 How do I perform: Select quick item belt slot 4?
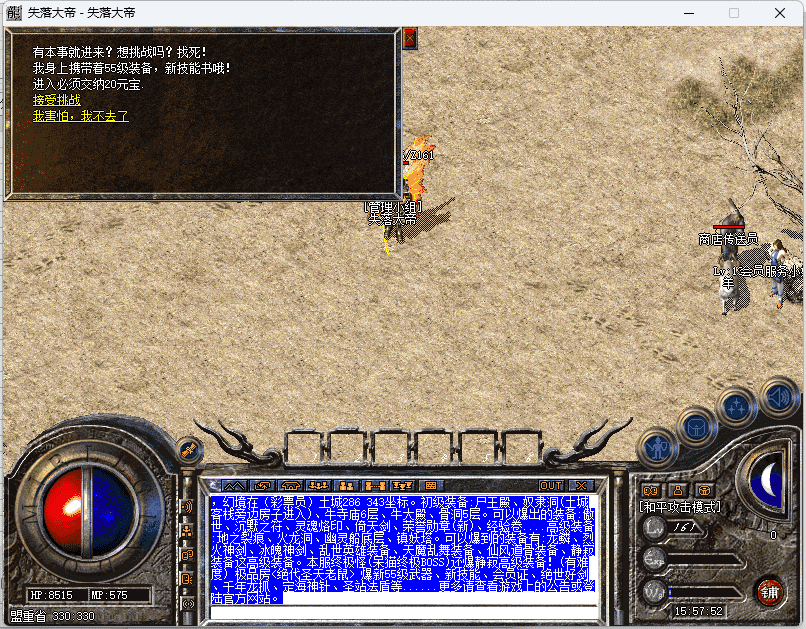[x=435, y=447]
